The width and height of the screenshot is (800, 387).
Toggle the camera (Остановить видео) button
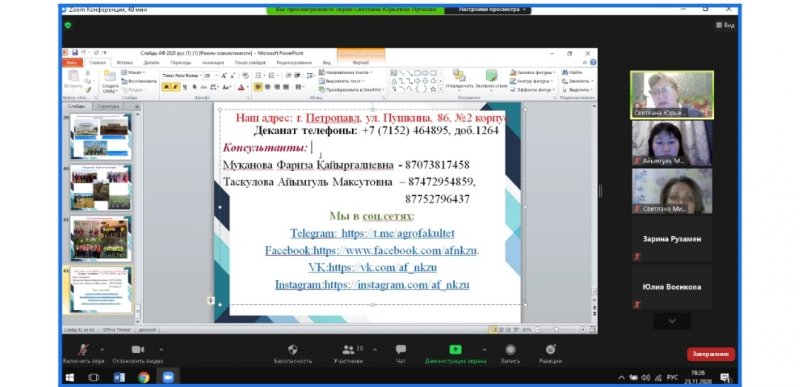tap(138, 350)
